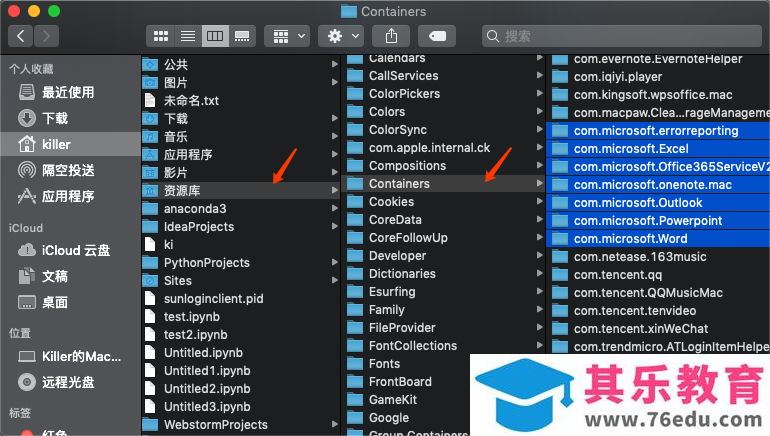Select the CallServices folder
Viewport: 770px width, 436px height.
click(445, 76)
